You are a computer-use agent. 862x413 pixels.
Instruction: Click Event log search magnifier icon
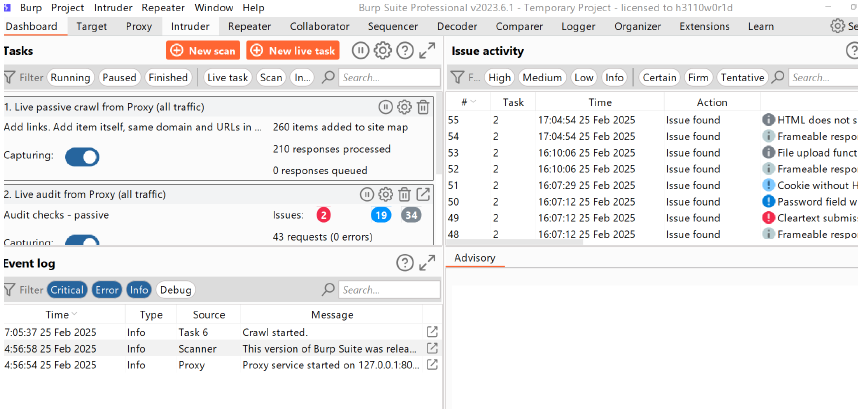coord(328,289)
